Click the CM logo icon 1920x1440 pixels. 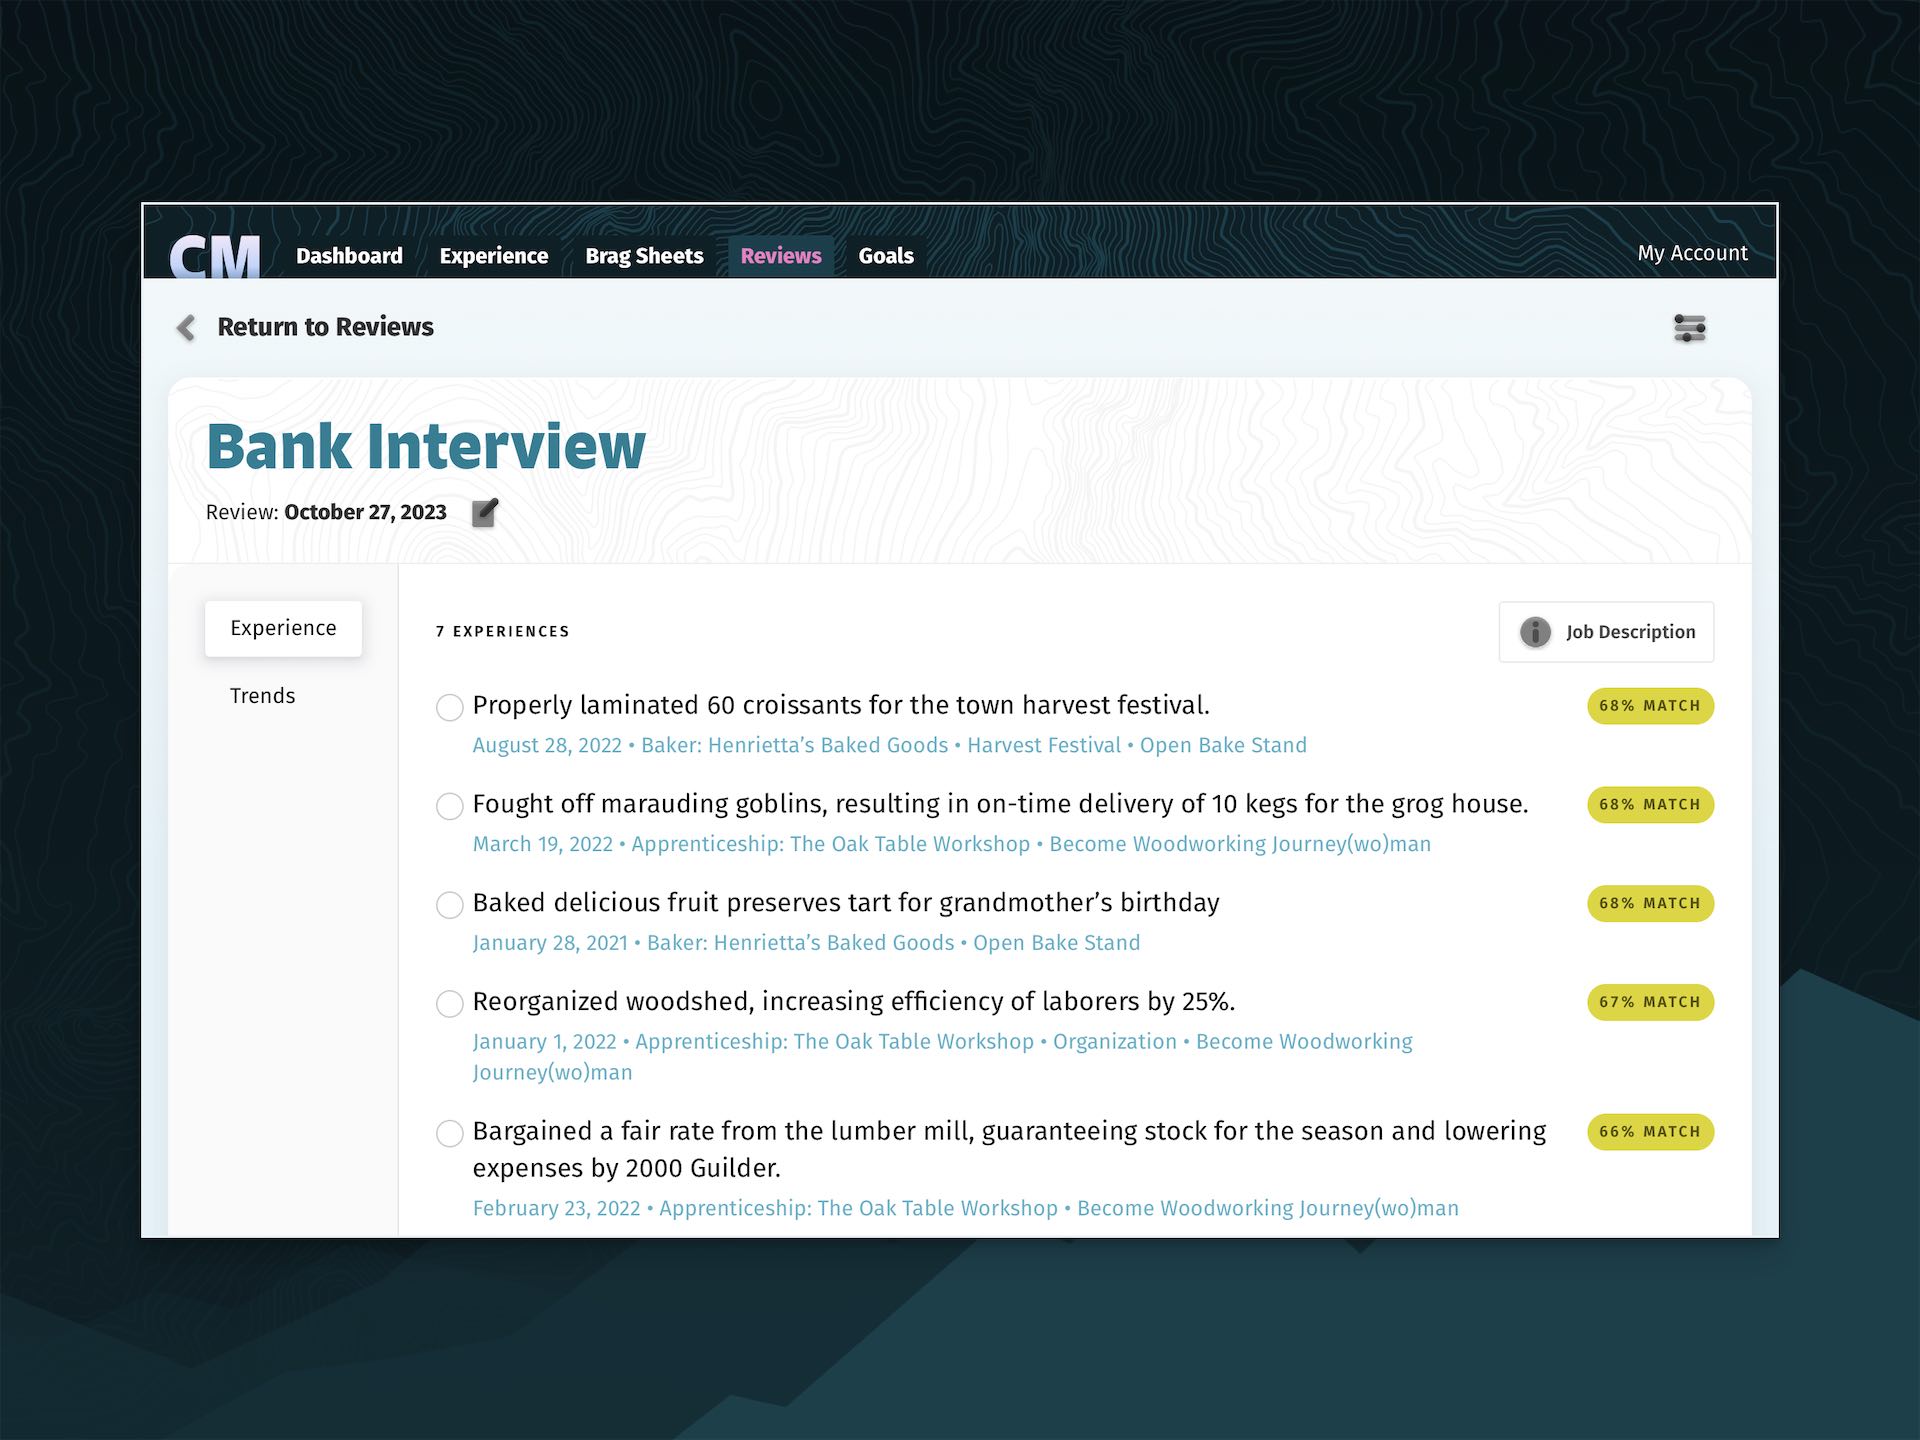click(215, 256)
